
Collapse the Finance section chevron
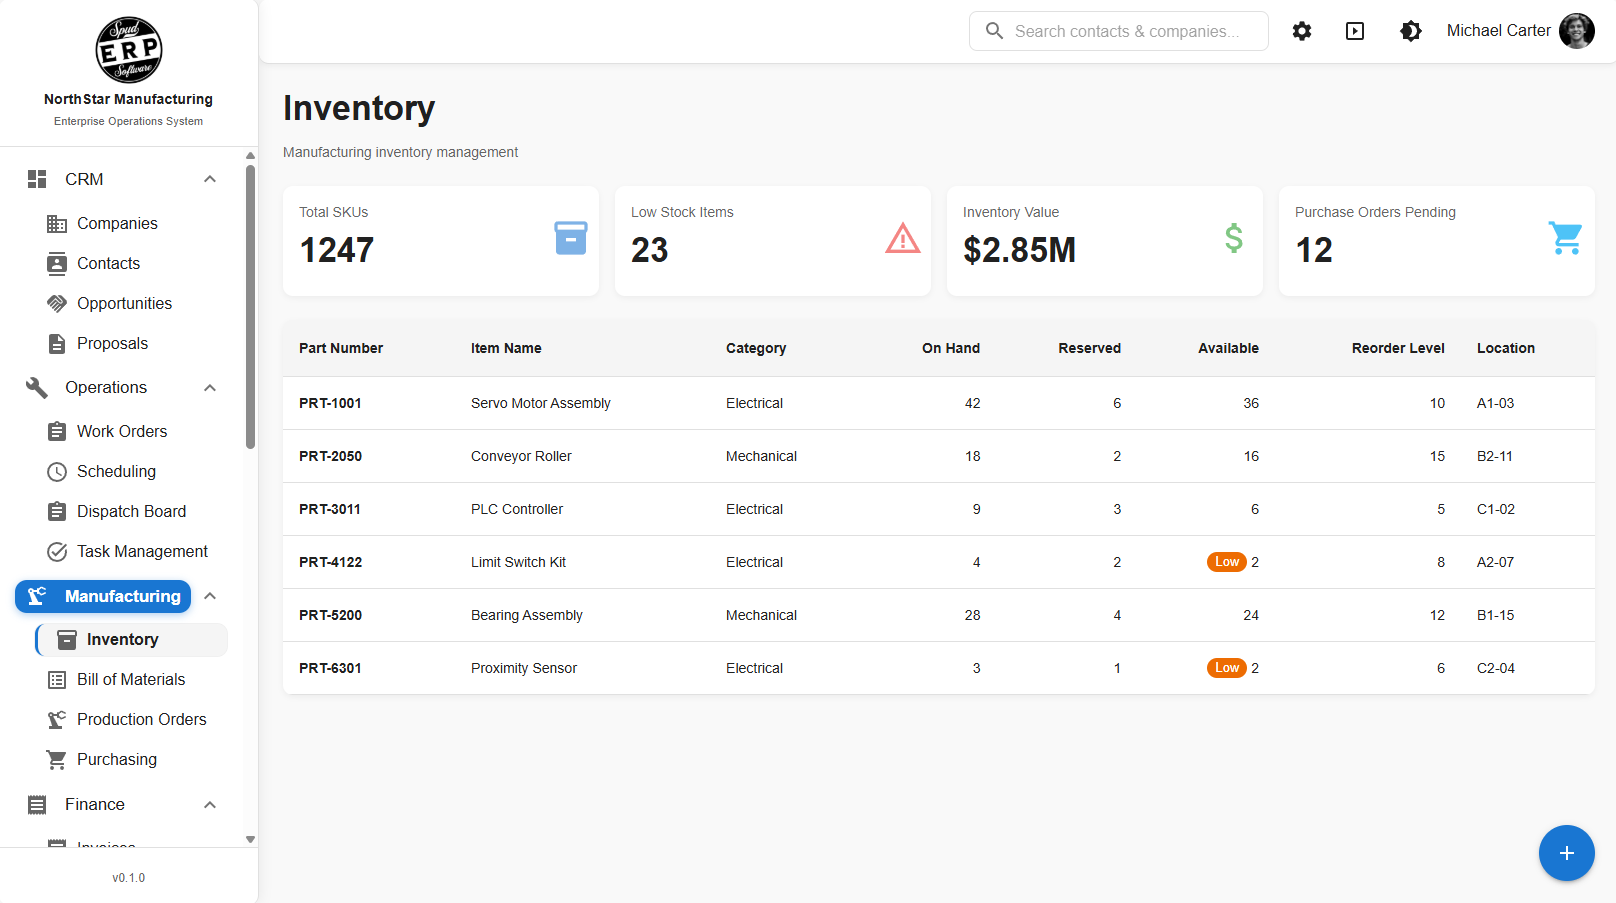pos(210,805)
